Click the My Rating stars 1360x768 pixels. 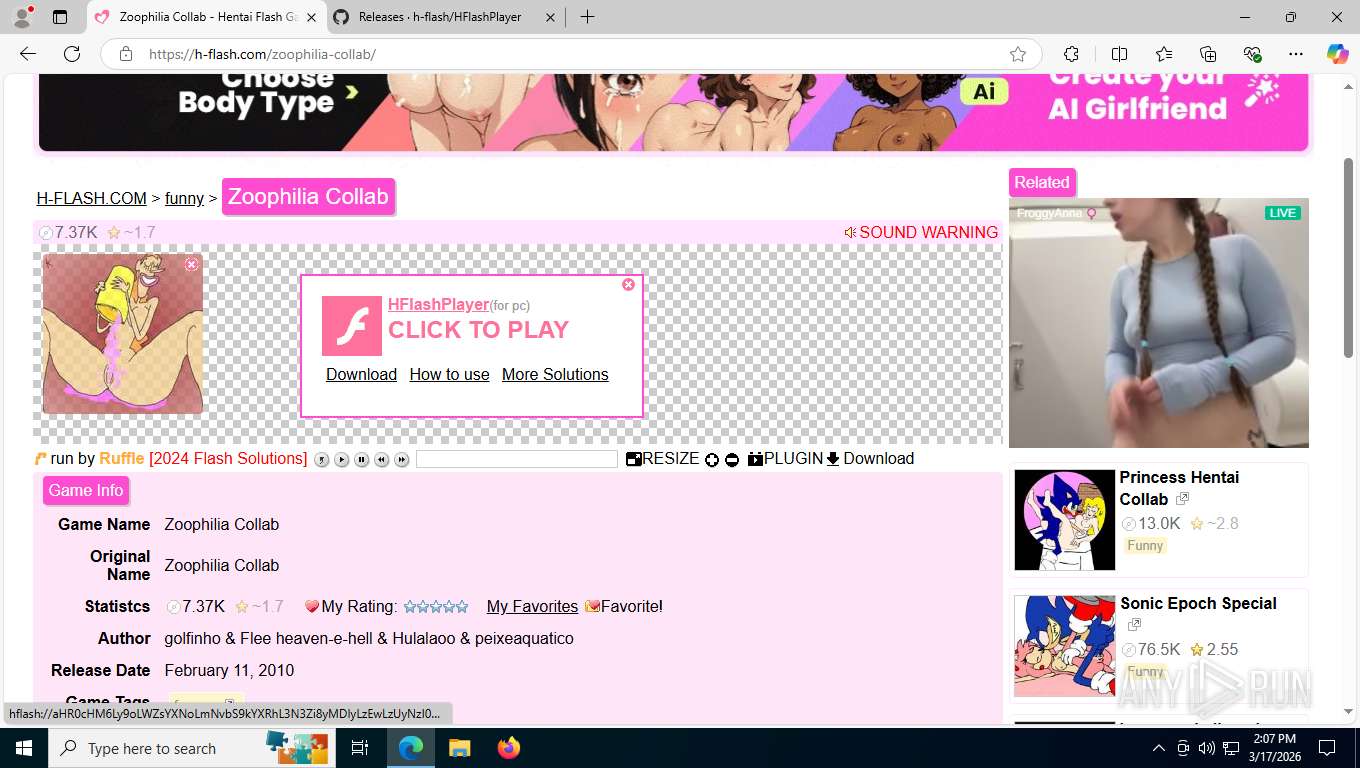(x=435, y=606)
